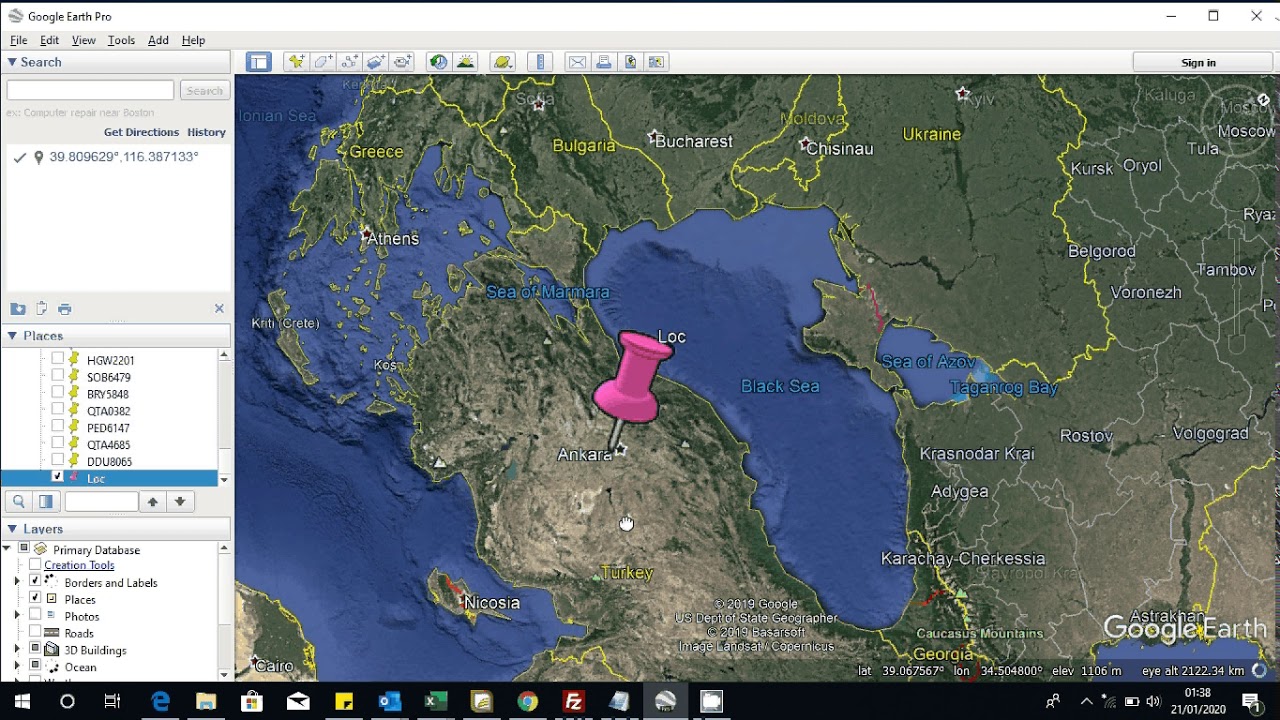The height and width of the screenshot is (720, 1280).
Task: Check the QTA0382 placemark checkbox
Action: point(58,409)
